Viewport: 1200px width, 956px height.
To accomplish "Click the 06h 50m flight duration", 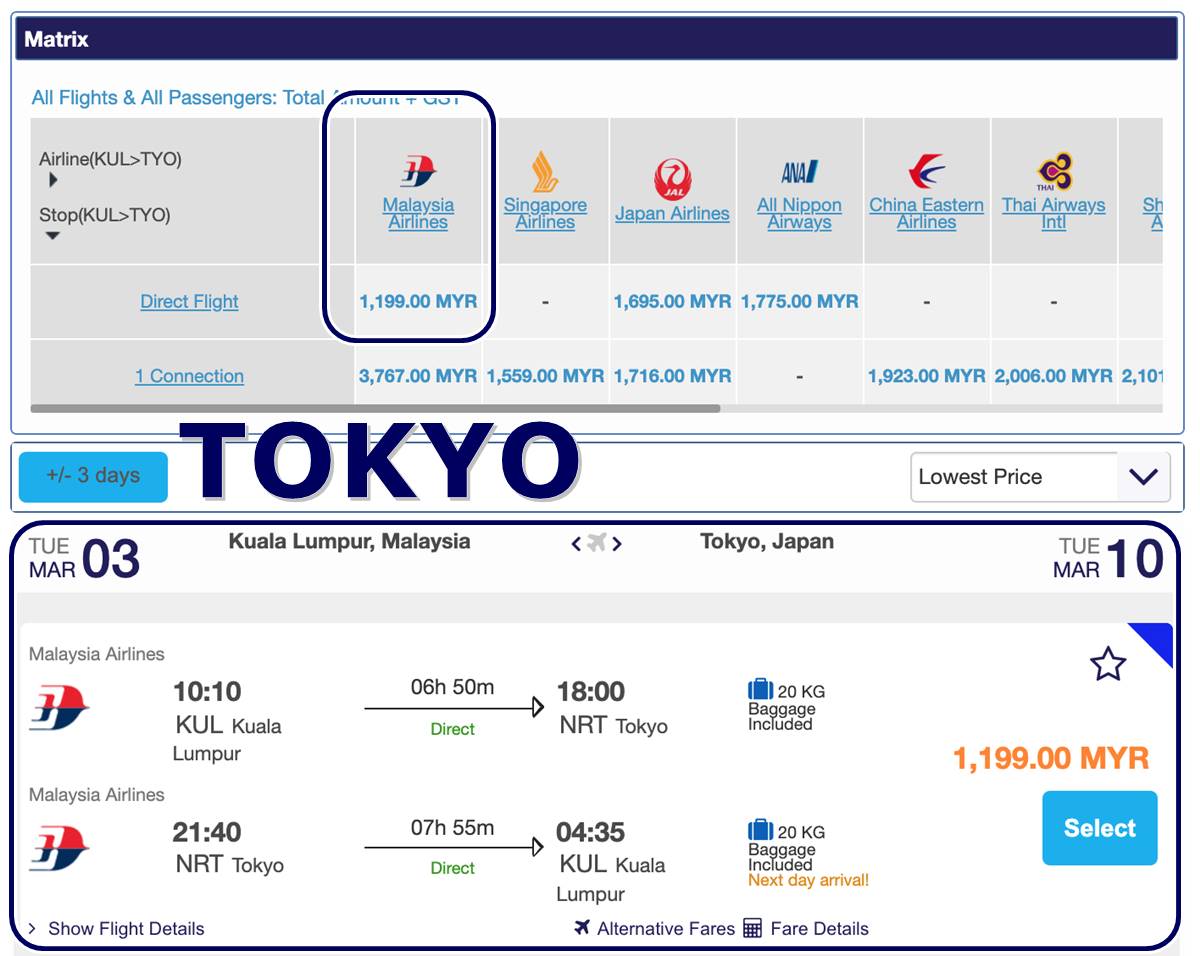I will (x=452, y=687).
